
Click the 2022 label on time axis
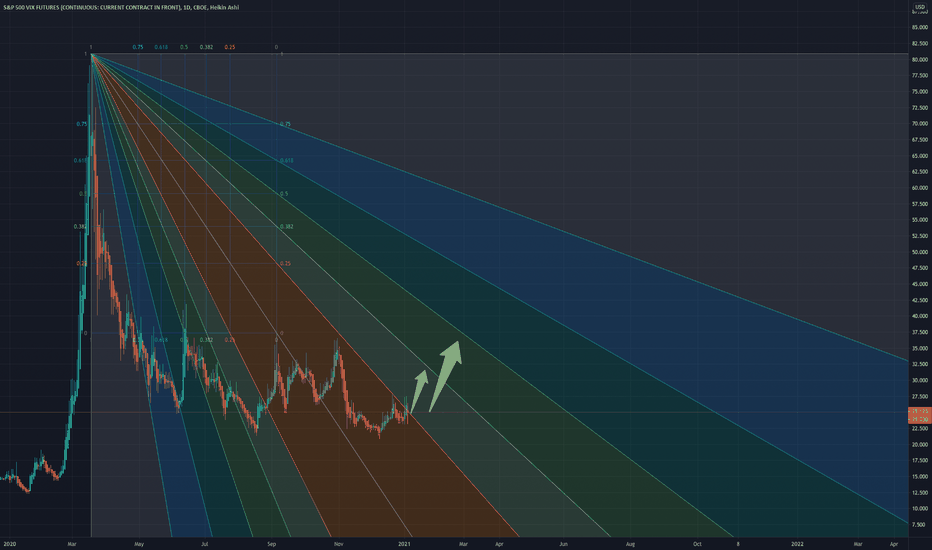tap(797, 544)
